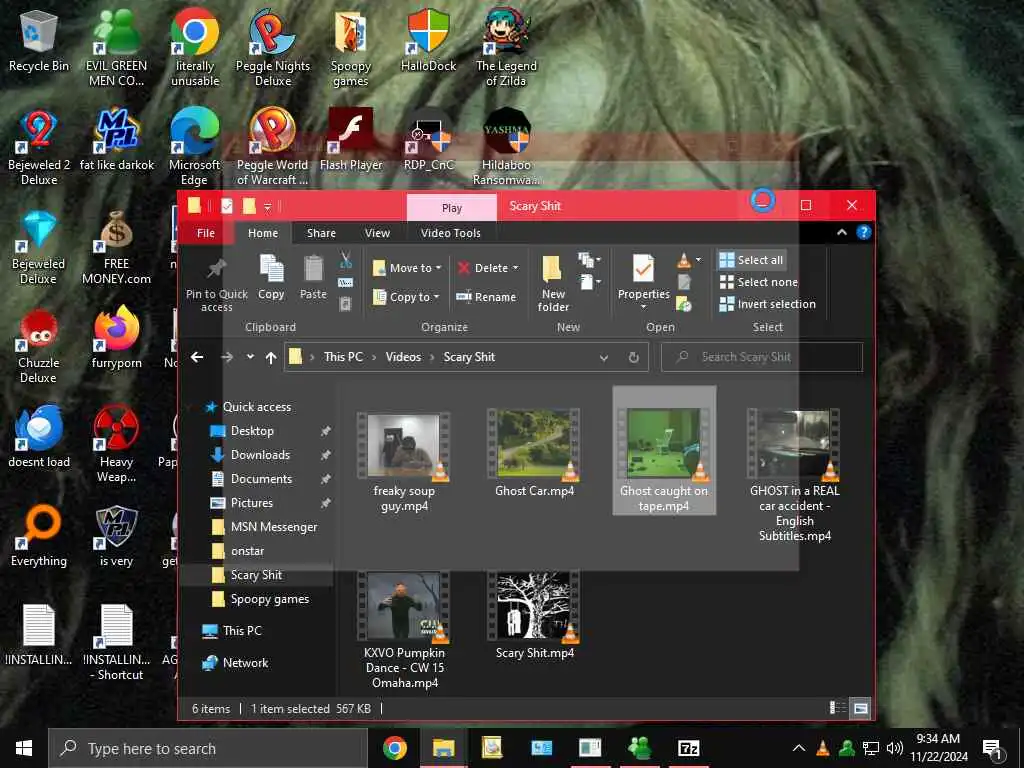The image size is (1024, 768).
Task: Switch to large icons view in status bar
Action: tap(861, 708)
